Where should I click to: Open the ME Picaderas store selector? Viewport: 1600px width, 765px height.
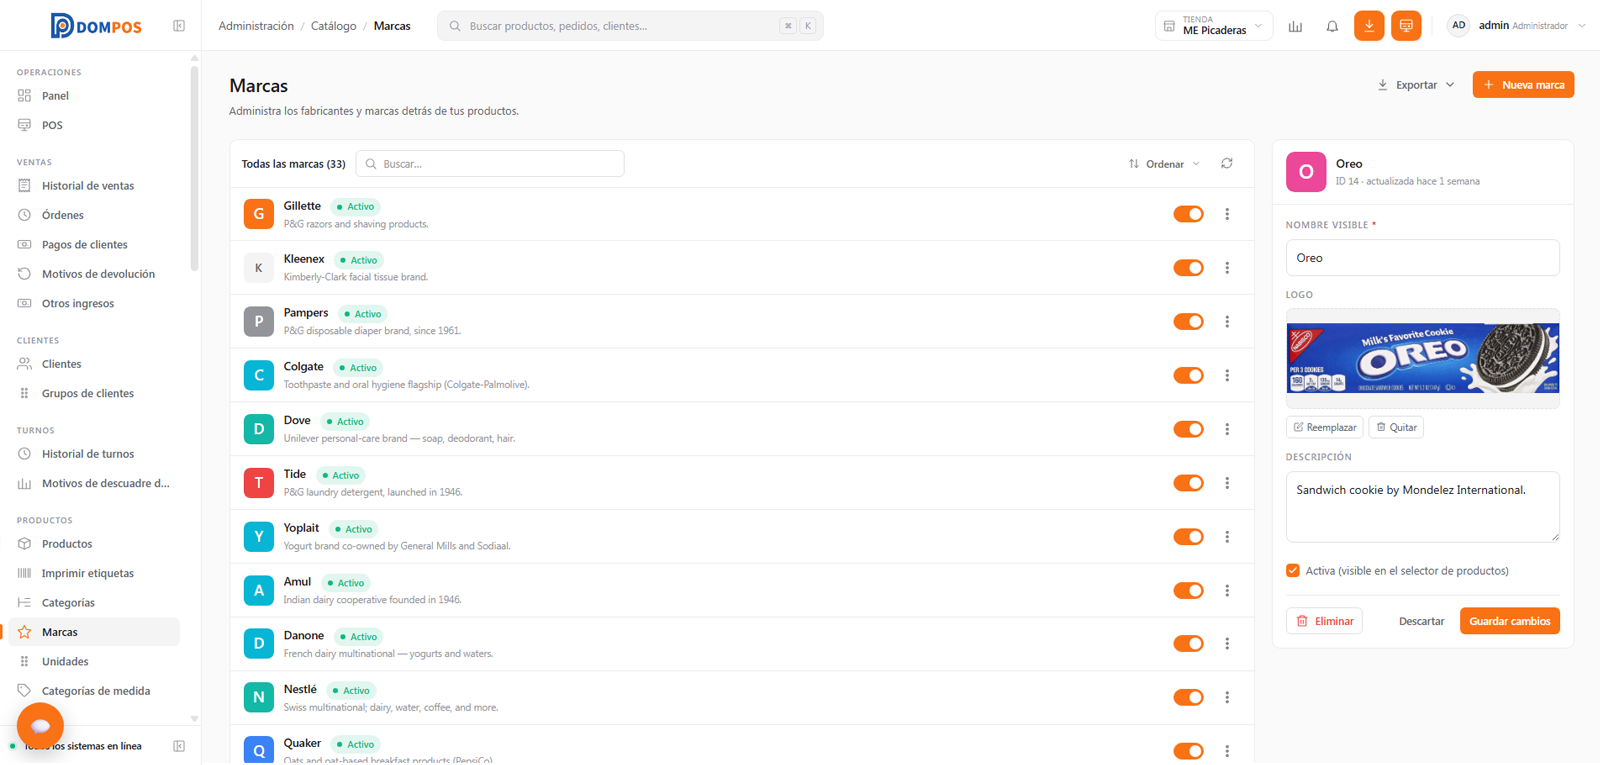tap(1214, 26)
